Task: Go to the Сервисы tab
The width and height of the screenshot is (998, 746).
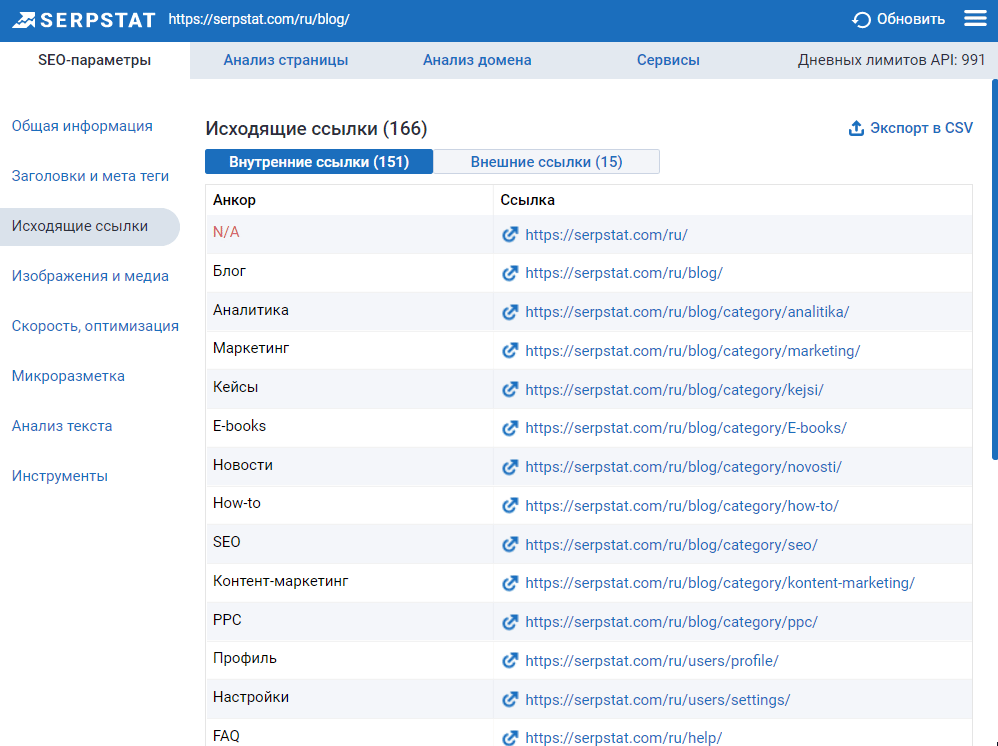Action: click(668, 60)
